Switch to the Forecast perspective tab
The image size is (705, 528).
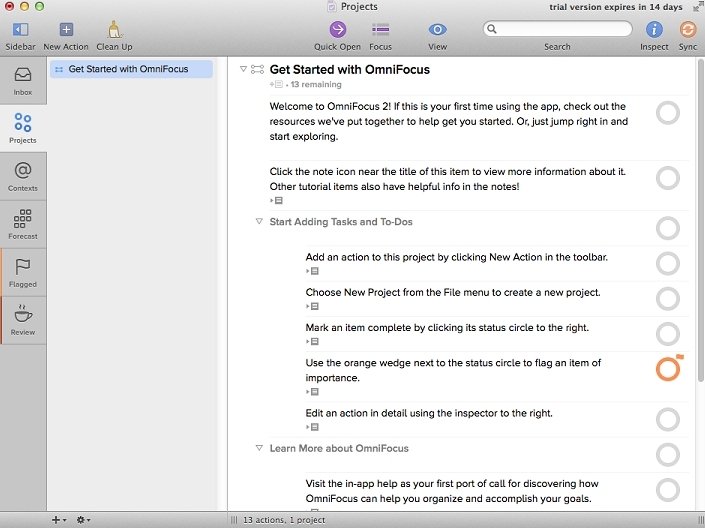pyautogui.click(x=23, y=224)
